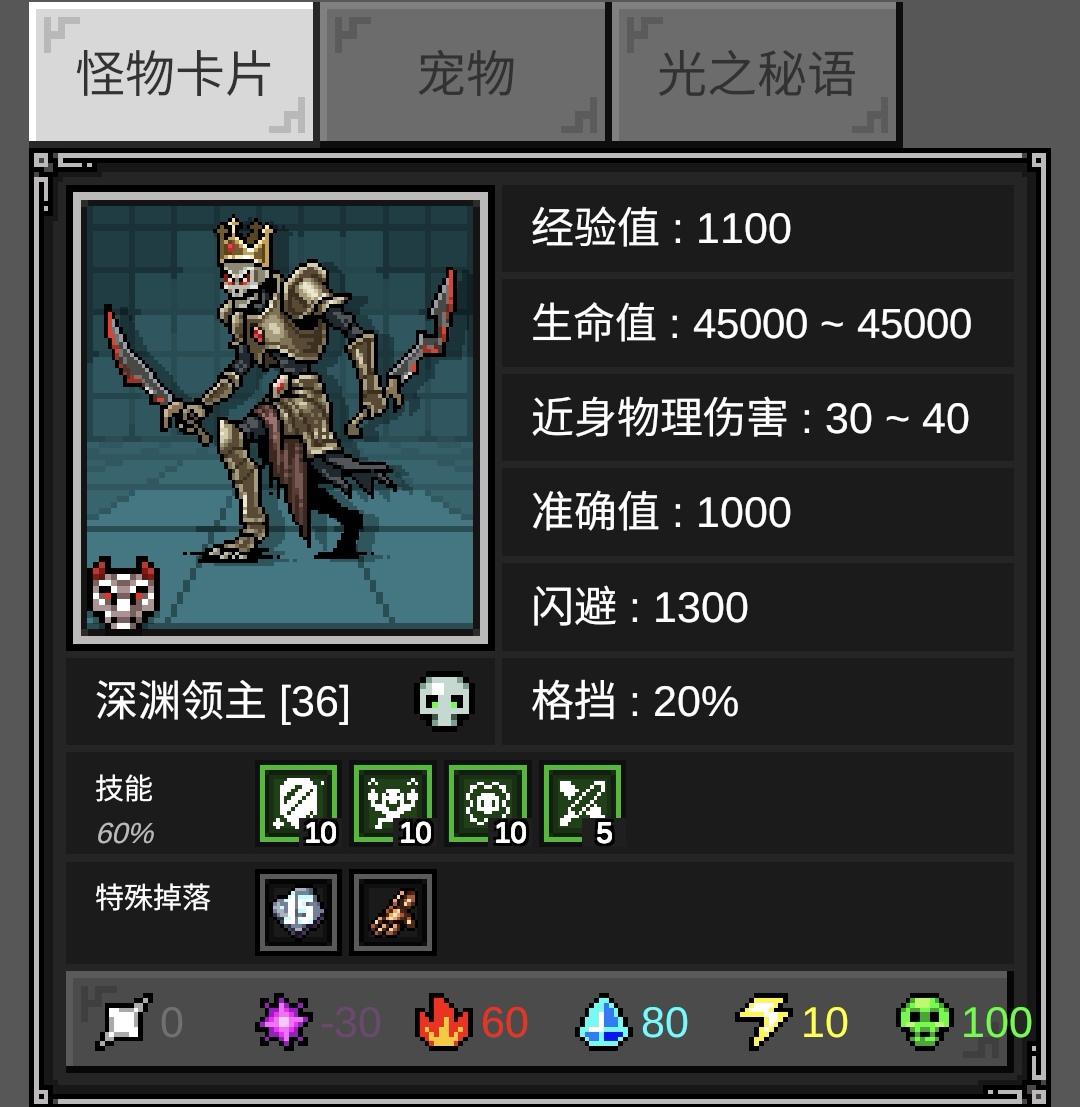Select the blue water resistance icon showing 80
Viewport: 1080px width, 1107px height.
[604, 1021]
